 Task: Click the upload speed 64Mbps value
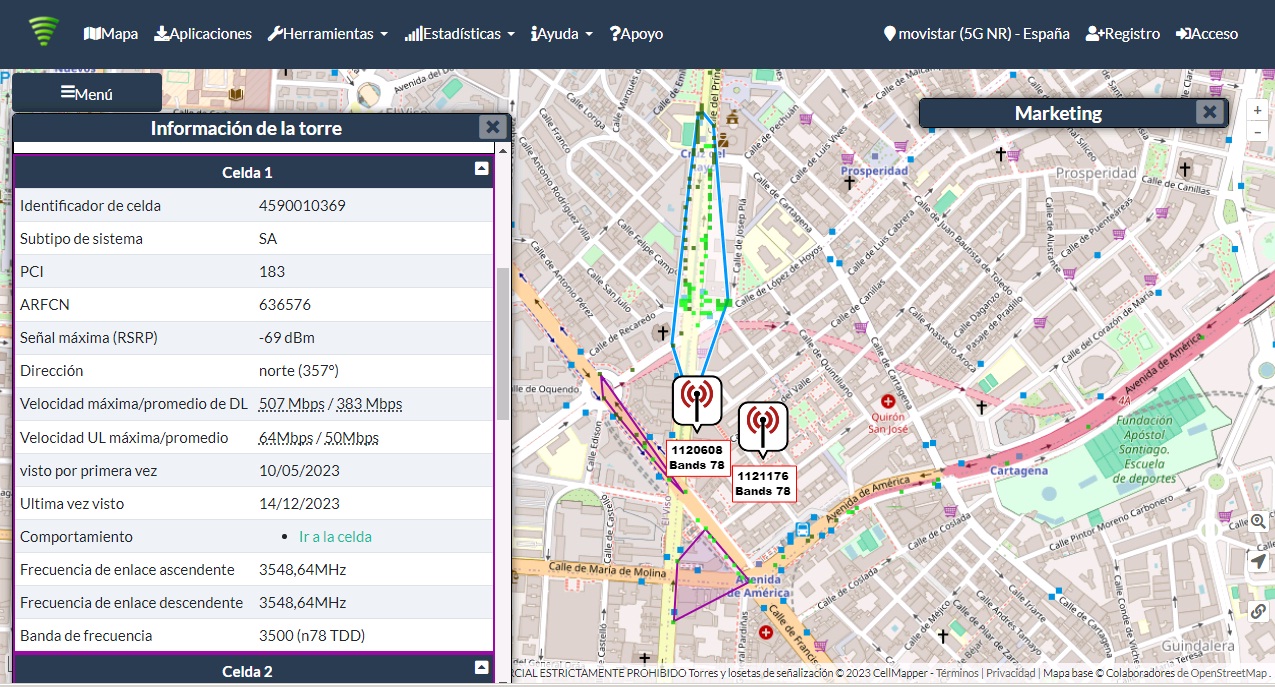click(285, 438)
